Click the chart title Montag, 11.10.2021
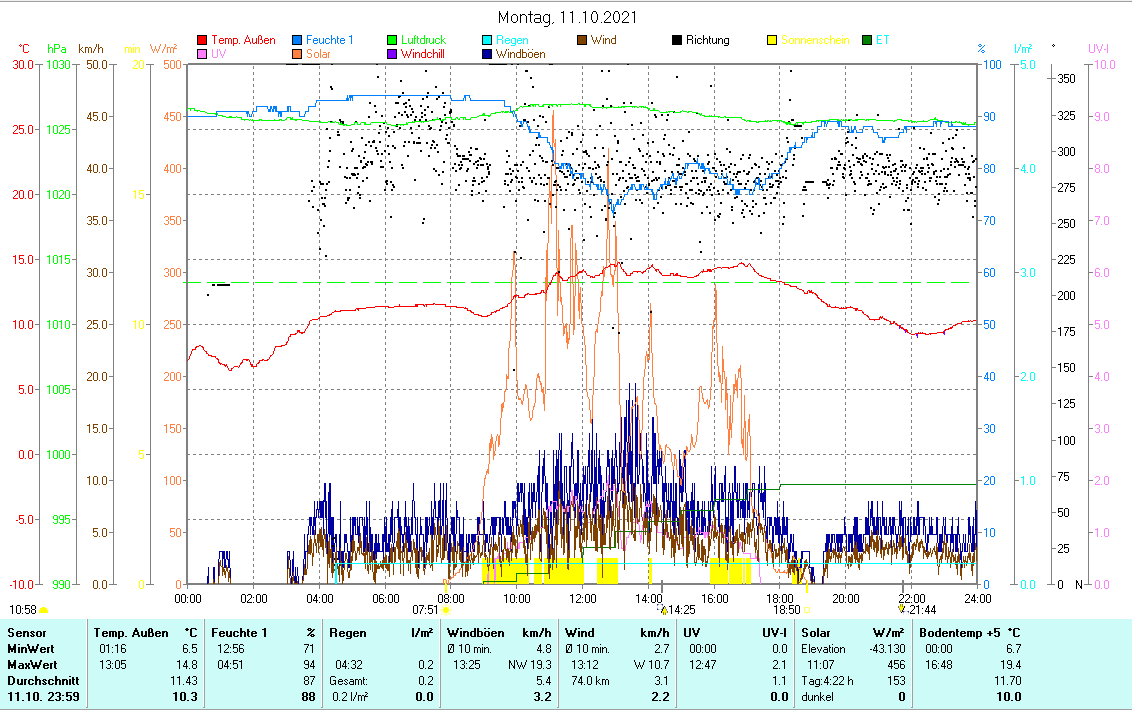1132x710 pixels. click(566, 18)
